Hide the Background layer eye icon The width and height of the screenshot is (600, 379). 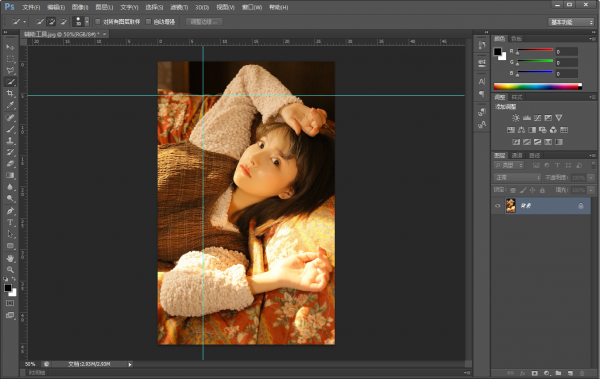pos(497,206)
